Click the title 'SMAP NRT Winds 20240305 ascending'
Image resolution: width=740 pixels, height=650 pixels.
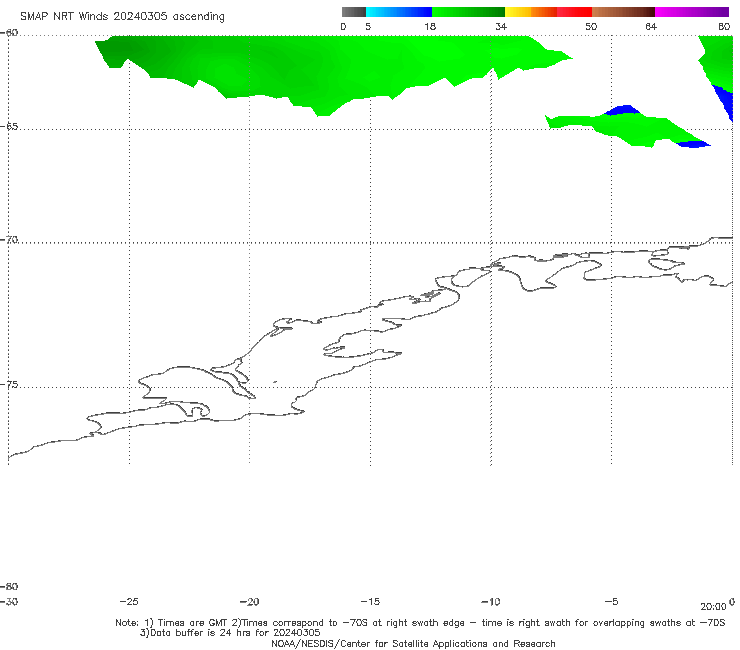122,17
